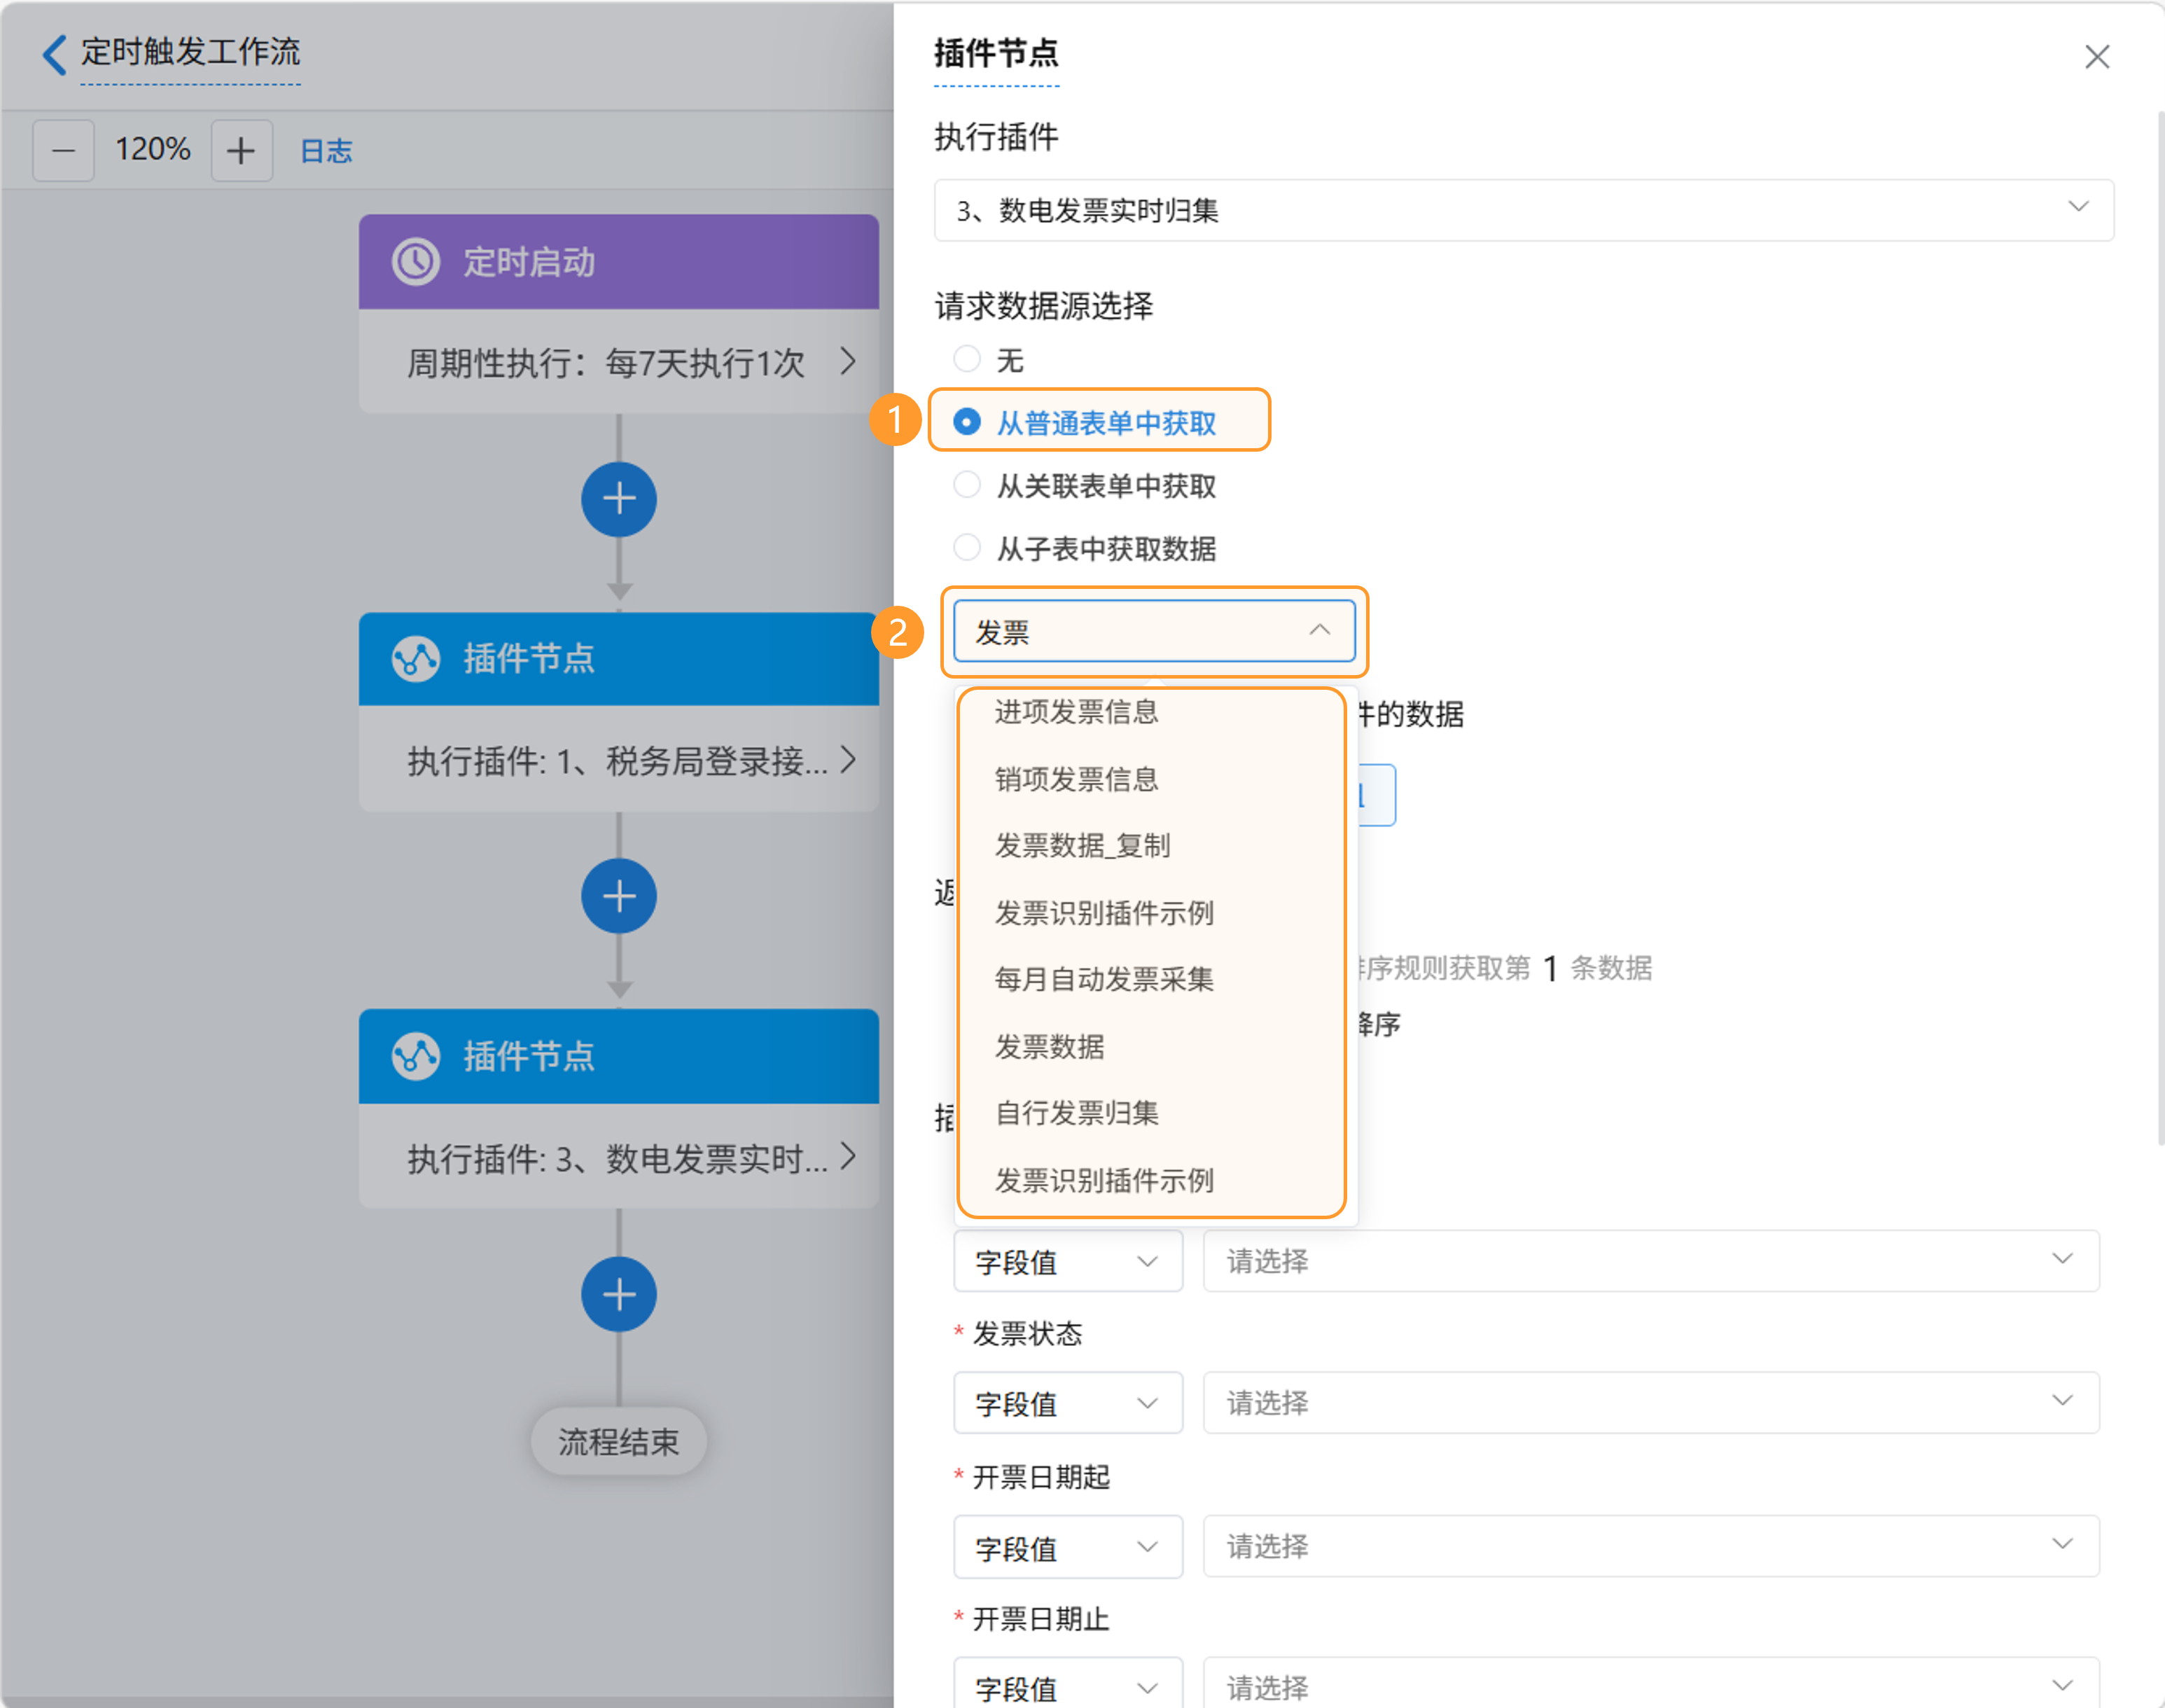
Task: Select the 无 data source option
Action: (x=966, y=359)
